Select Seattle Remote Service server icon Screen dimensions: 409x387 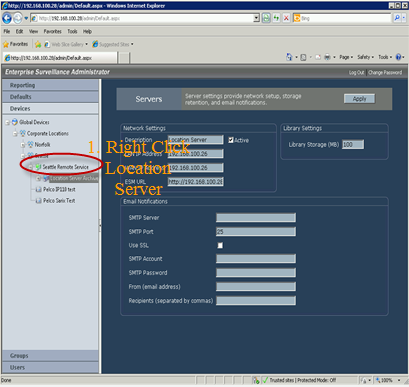tap(38, 167)
